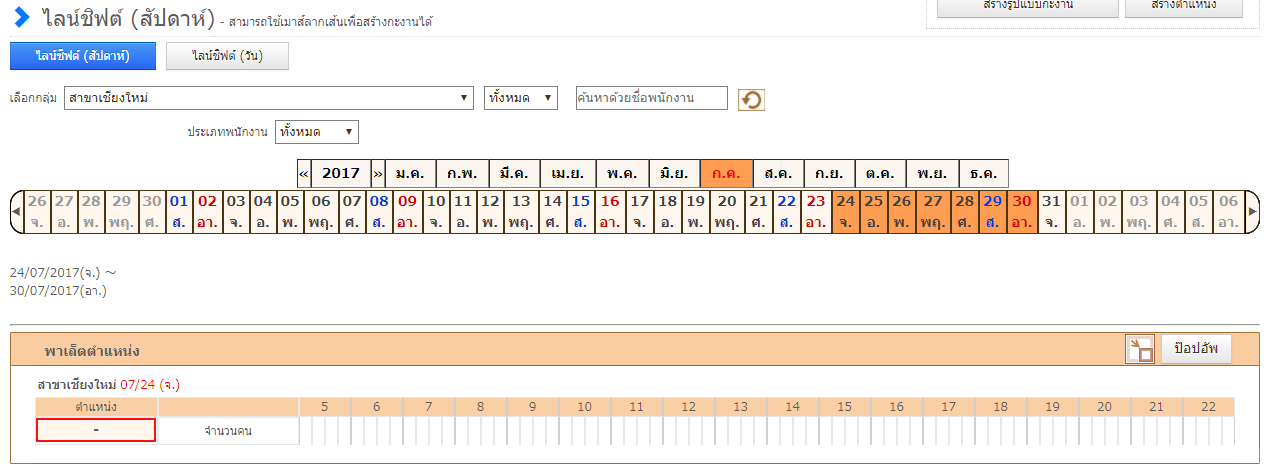Open the สาขาเชียงใหม่ group dropdown
1270x473 pixels.
[x=268, y=98]
